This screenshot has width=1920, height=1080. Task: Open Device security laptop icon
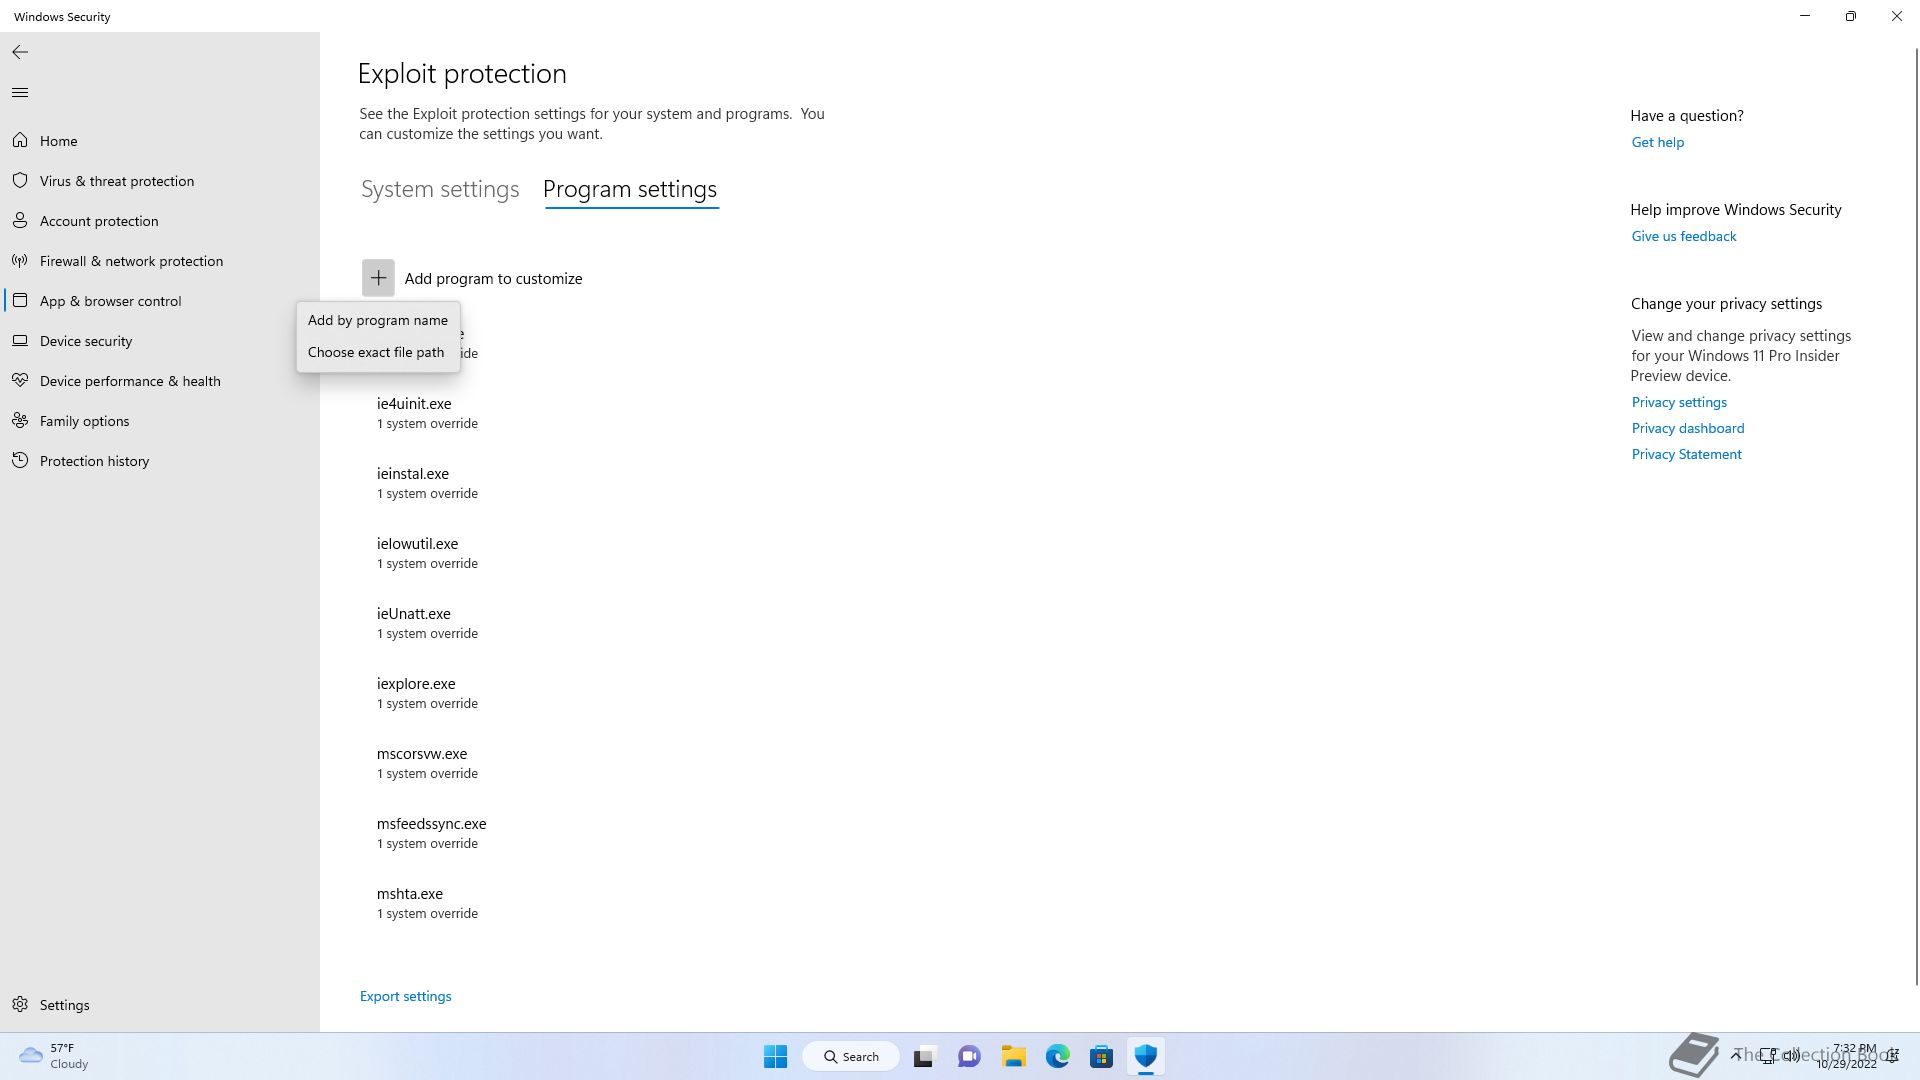(x=20, y=341)
